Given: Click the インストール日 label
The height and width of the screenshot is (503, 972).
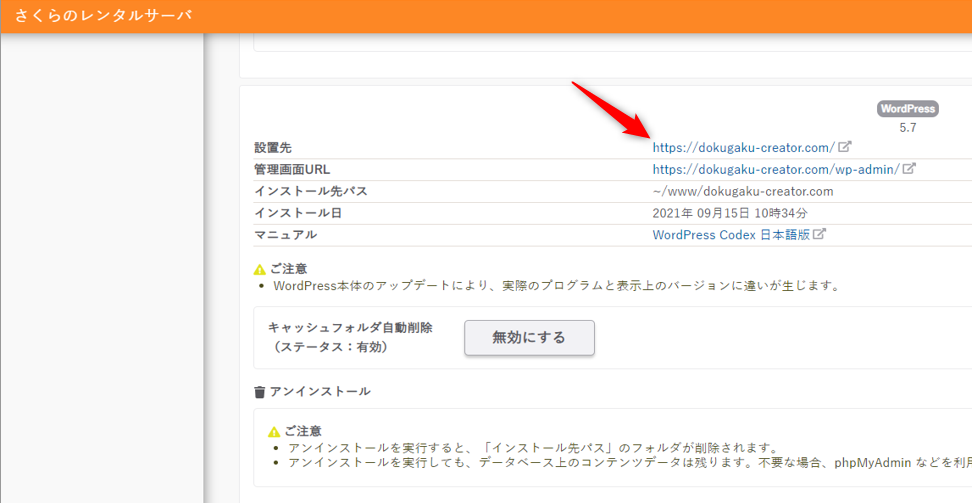Looking at the screenshot, I should tap(298, 213).
